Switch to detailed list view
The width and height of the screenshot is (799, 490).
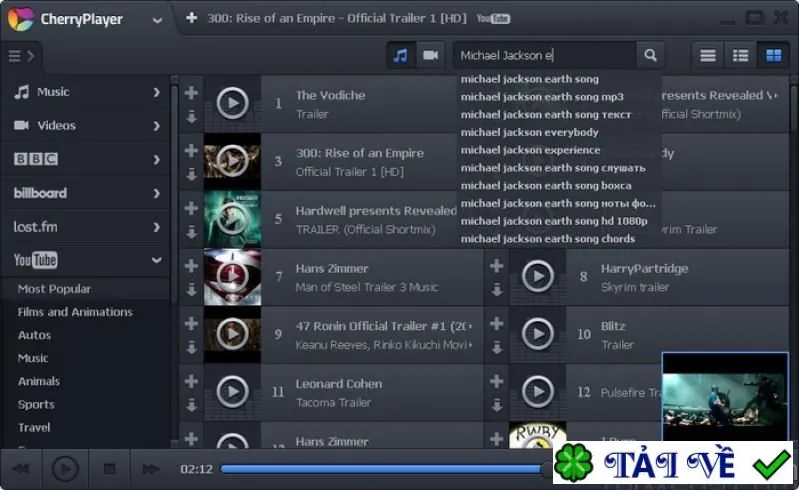point(740,55)
